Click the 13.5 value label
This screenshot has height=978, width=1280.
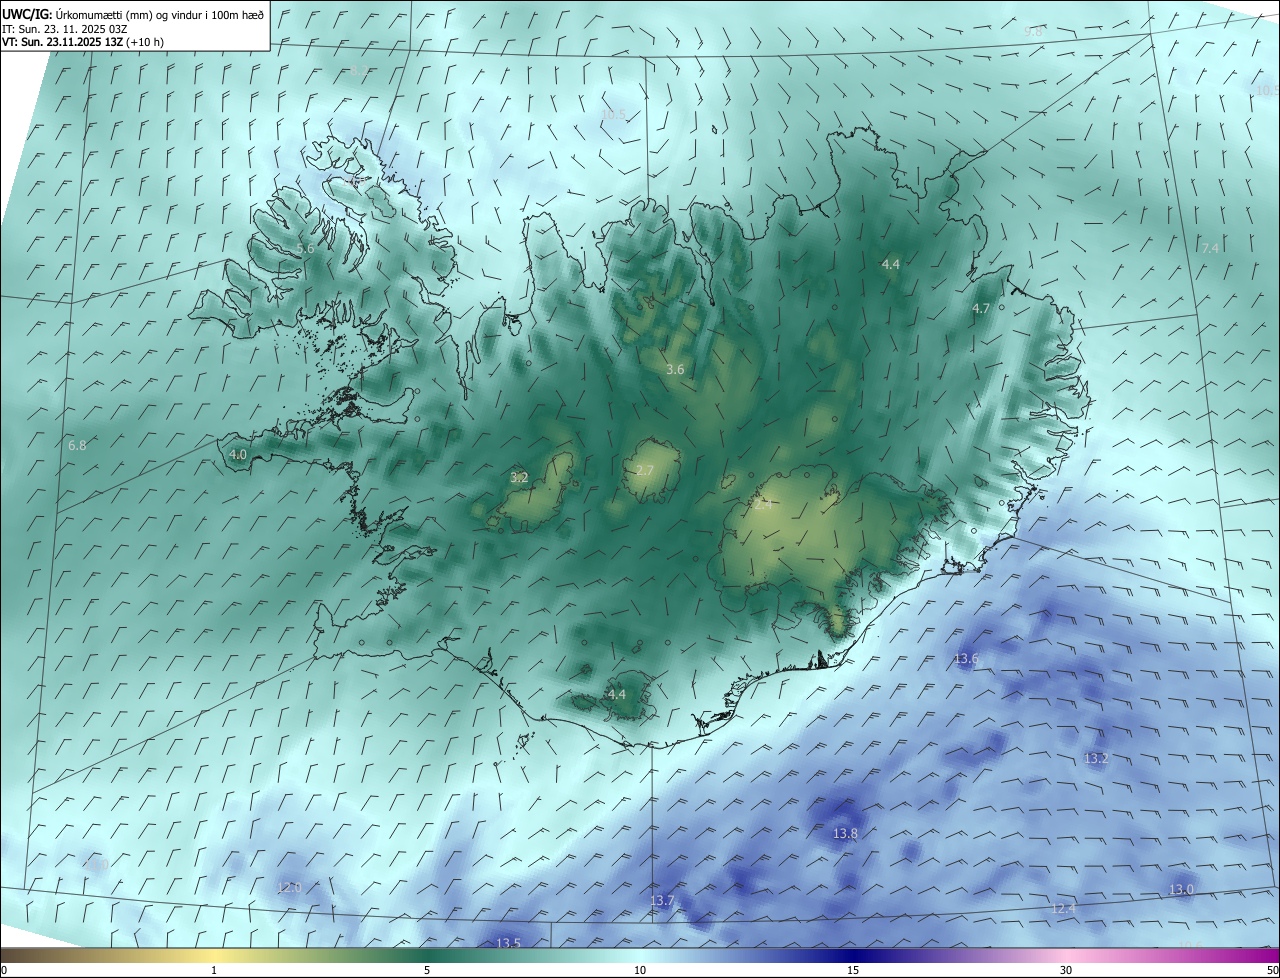pos(508,944)
